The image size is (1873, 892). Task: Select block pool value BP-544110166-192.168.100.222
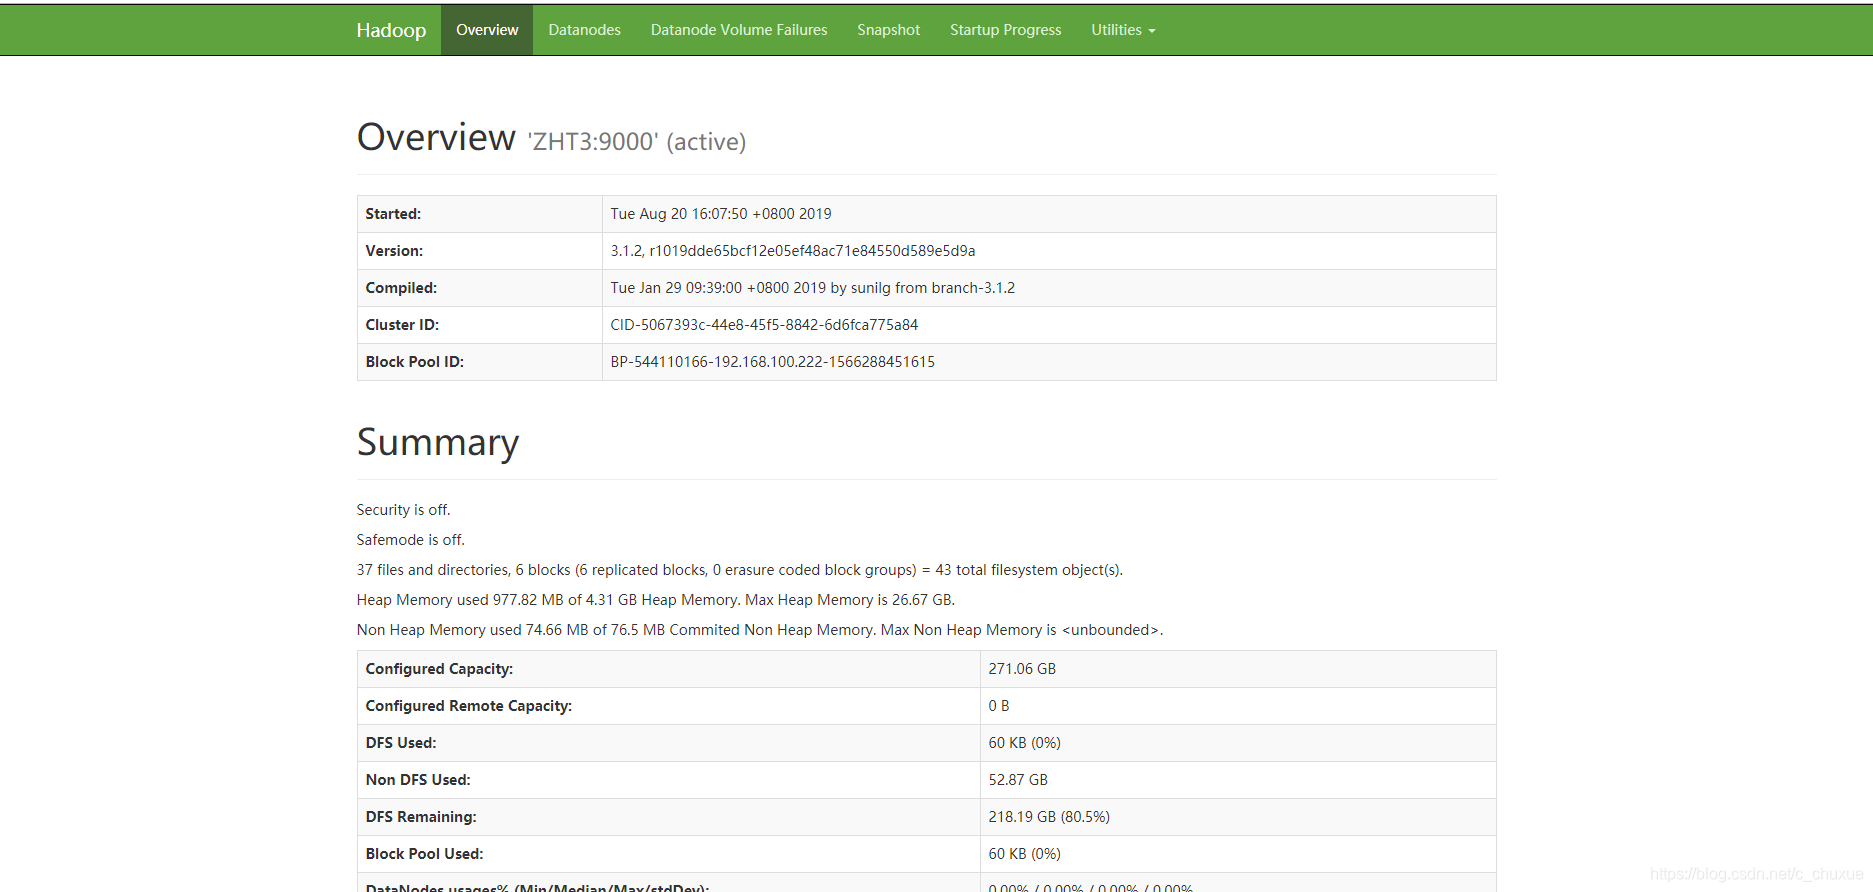click(773, 362)
